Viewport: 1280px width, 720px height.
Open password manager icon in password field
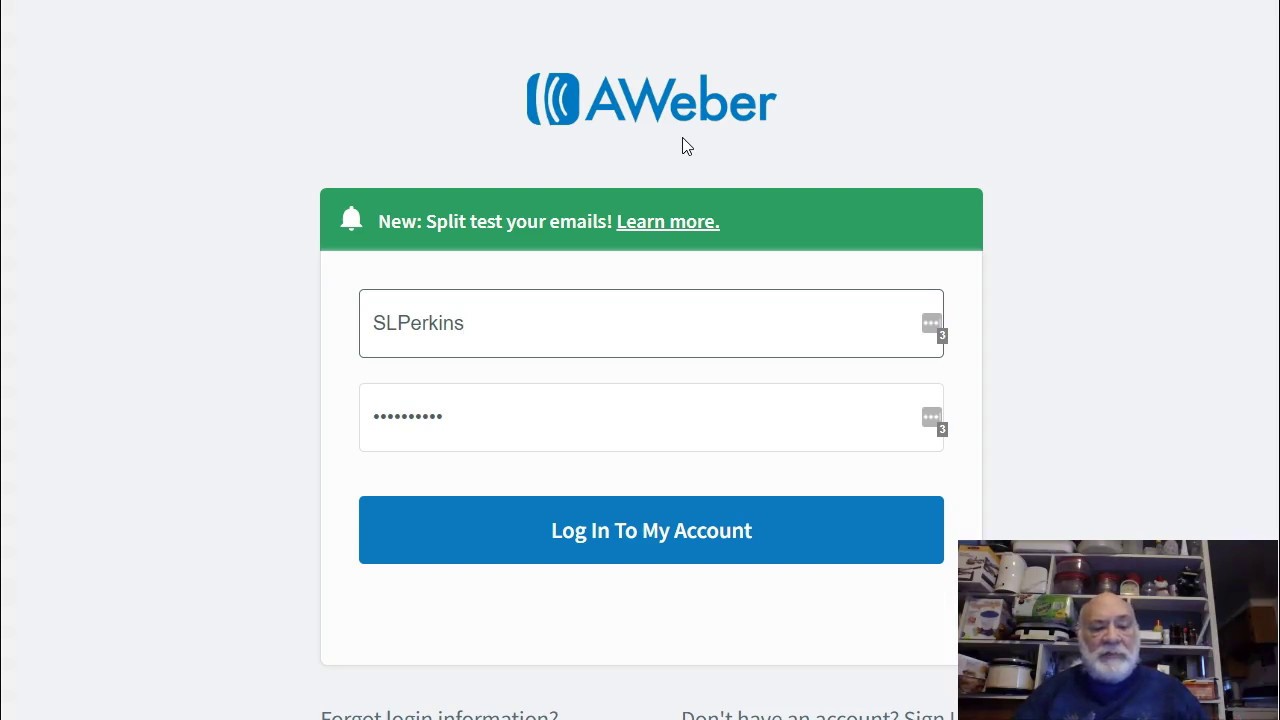pyautogui.click(x=931, y=417)
